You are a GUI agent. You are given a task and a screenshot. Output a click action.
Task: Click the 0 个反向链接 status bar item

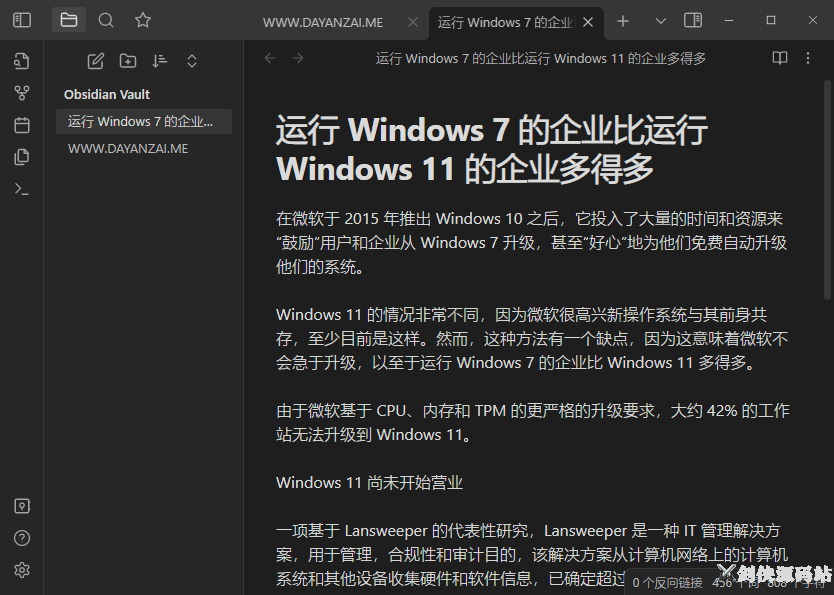(x=668, y=583)
